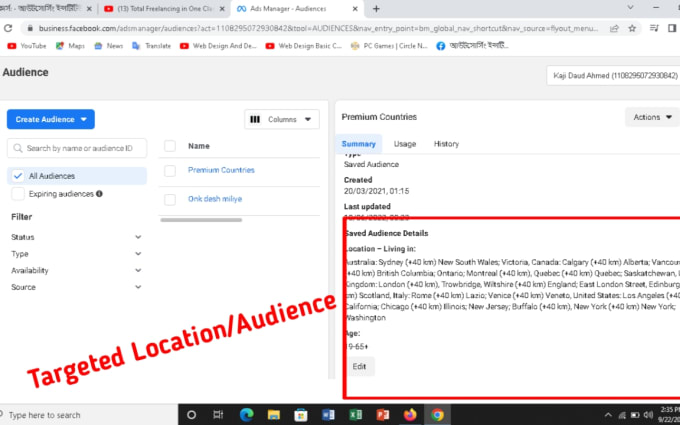The height and width of the screenshot is (425, 680).
Task: Bookmark this page with the star icon
Action: click(632, 29)
